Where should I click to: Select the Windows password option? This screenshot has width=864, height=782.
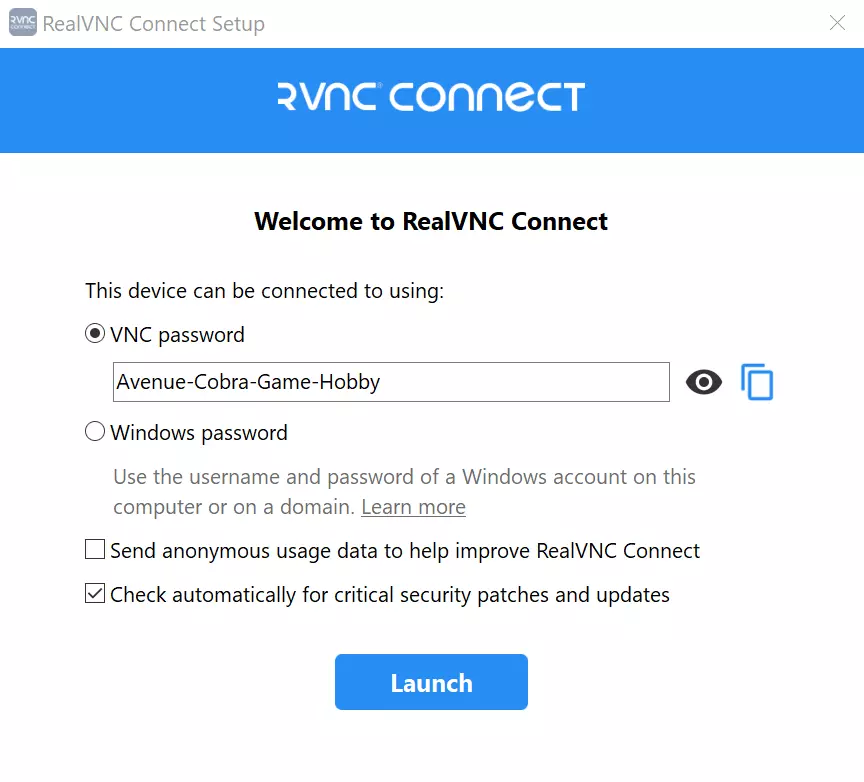[95, 431]
